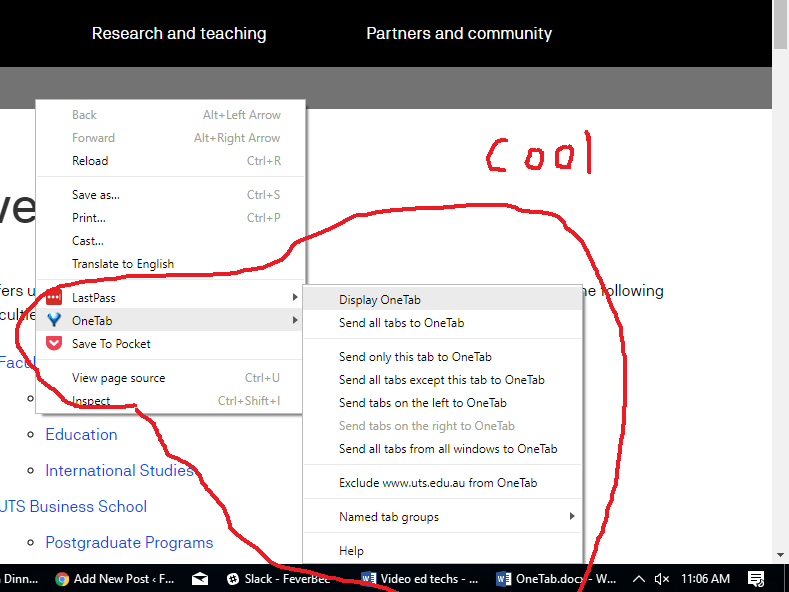The height and width of the screenshot is (592, 789).
Task: Choose View page source
Action: tap(171, 378)
